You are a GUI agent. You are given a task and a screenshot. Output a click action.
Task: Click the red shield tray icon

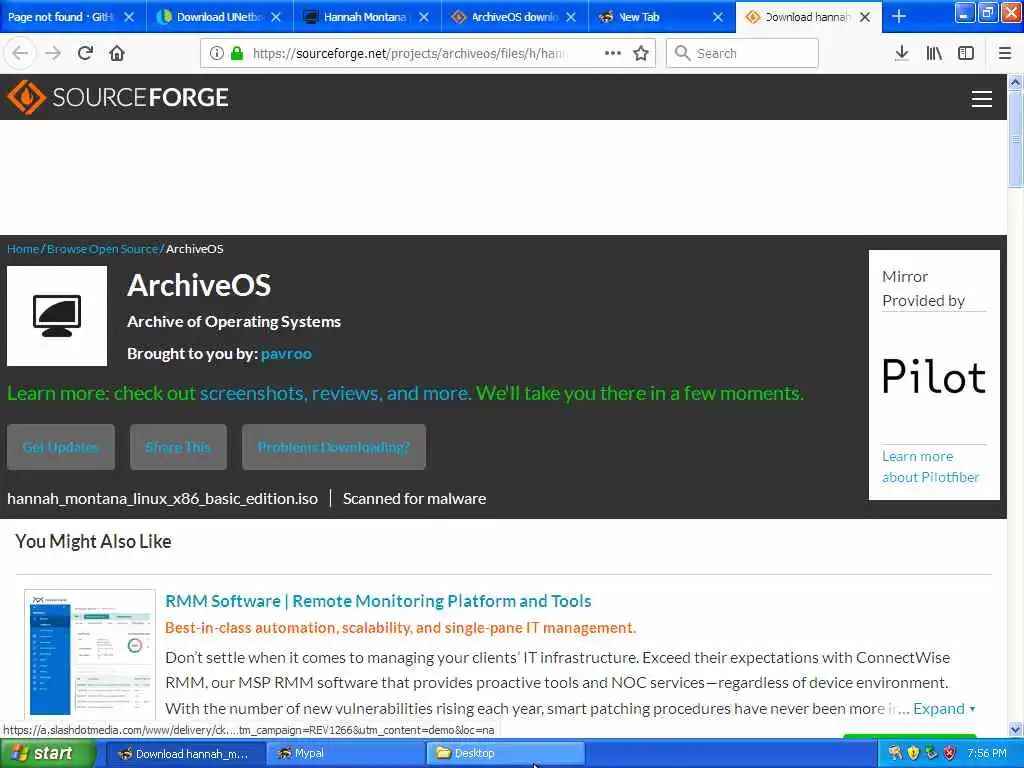coord(950,753)
